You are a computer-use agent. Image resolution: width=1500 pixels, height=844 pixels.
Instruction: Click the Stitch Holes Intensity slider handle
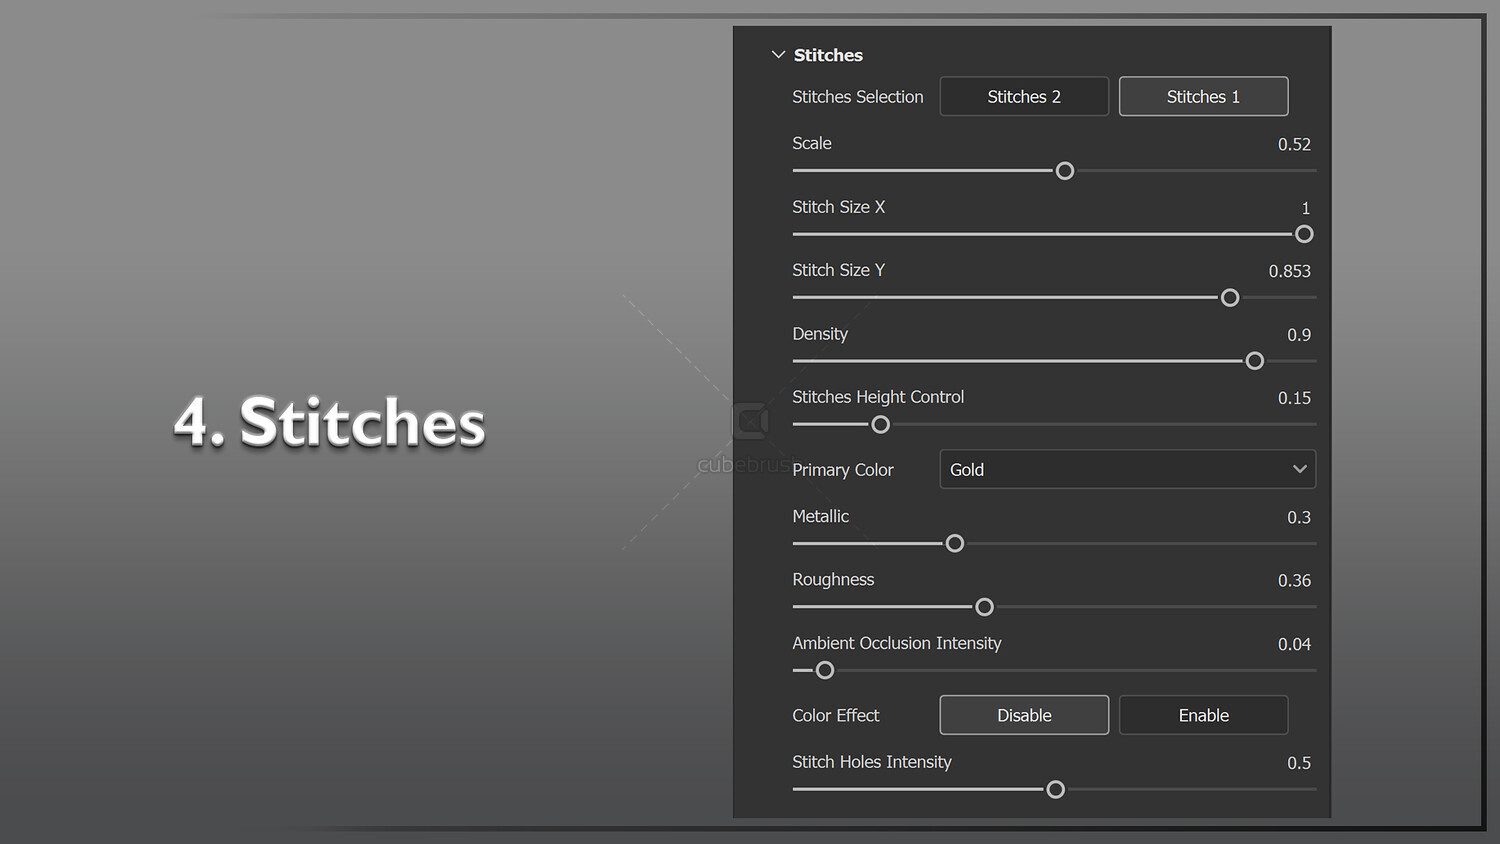point(1055,790)
